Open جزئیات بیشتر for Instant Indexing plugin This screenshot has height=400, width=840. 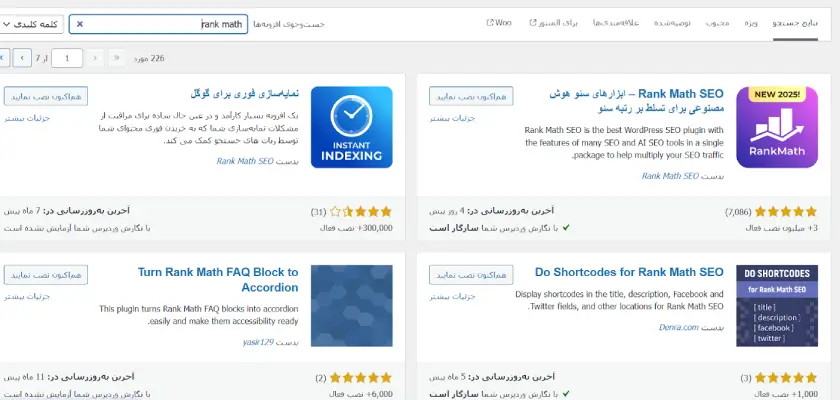(27, 118)
